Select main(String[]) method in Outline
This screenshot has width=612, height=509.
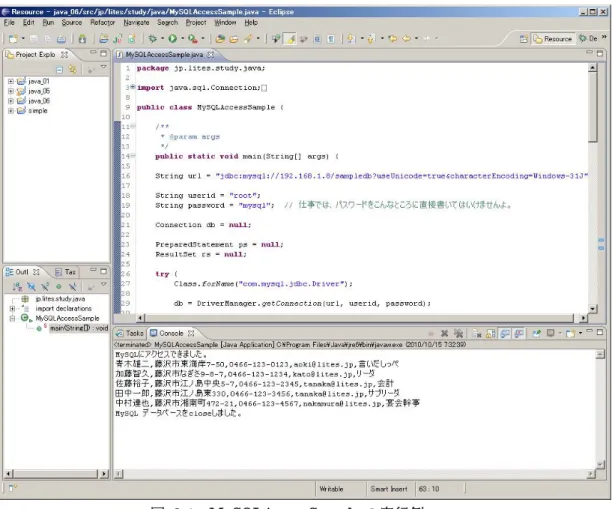[79, 328]
